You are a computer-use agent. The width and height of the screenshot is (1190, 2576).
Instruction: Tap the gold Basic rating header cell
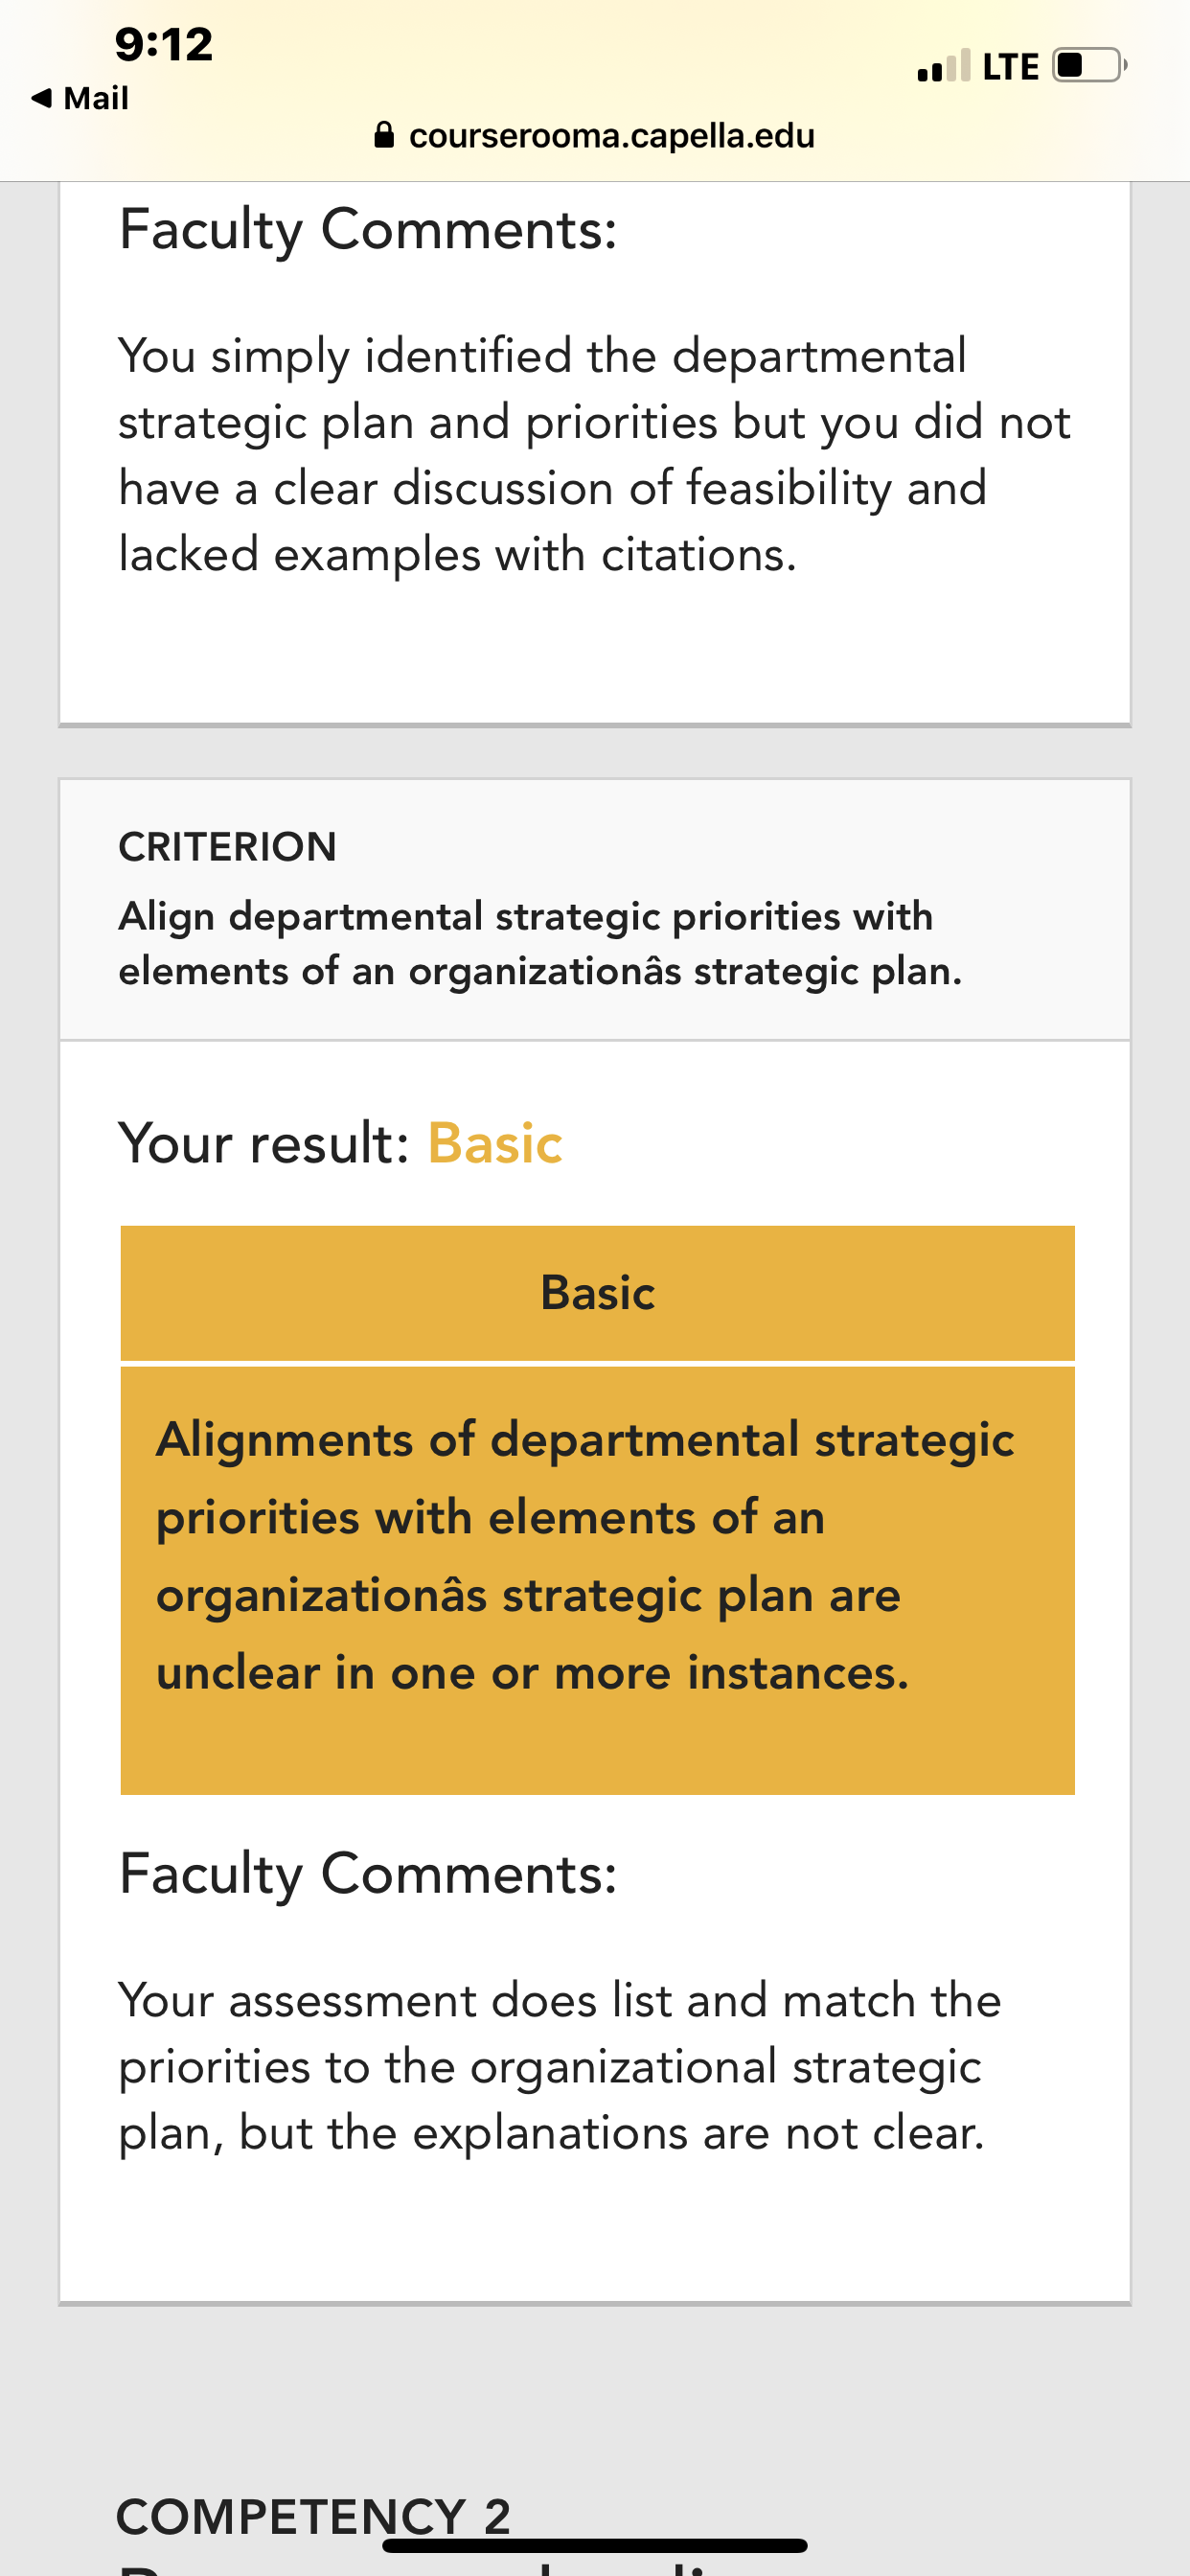coord(598,1293)
